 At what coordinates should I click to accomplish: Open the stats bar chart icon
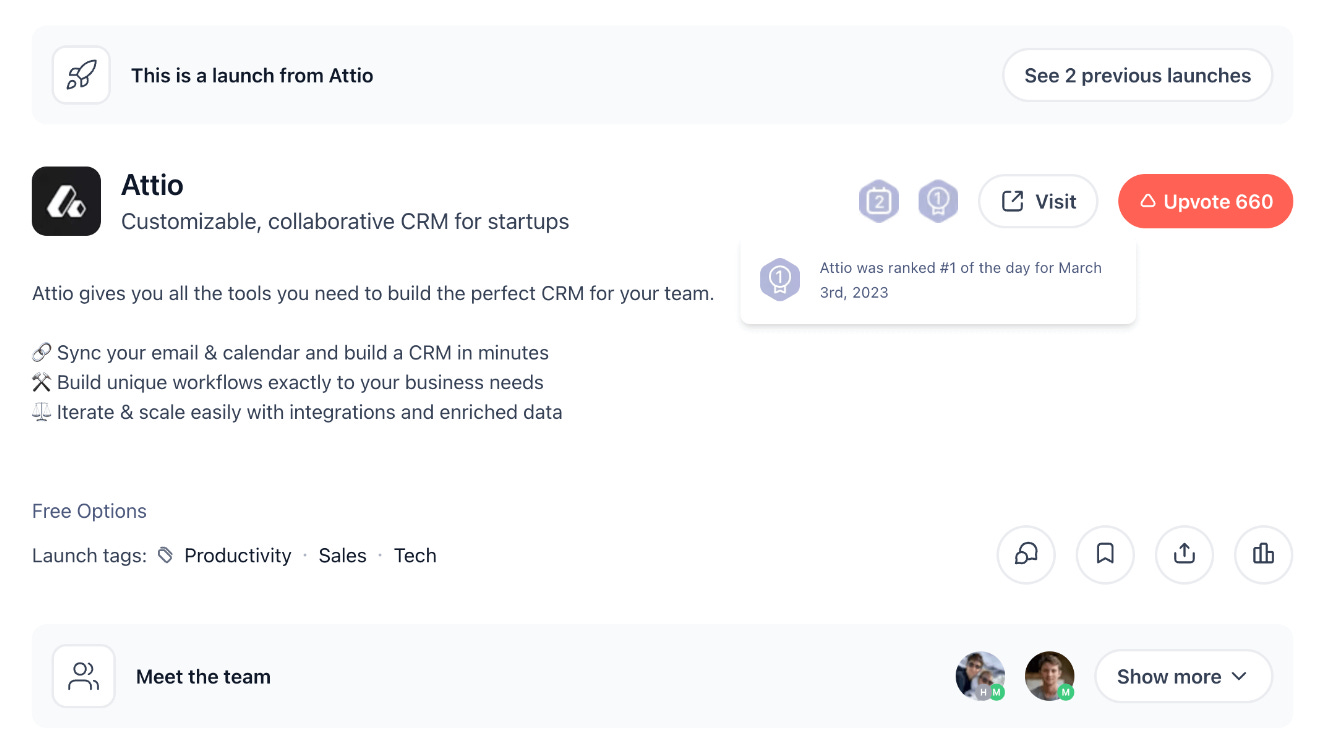click(1264, 554)
